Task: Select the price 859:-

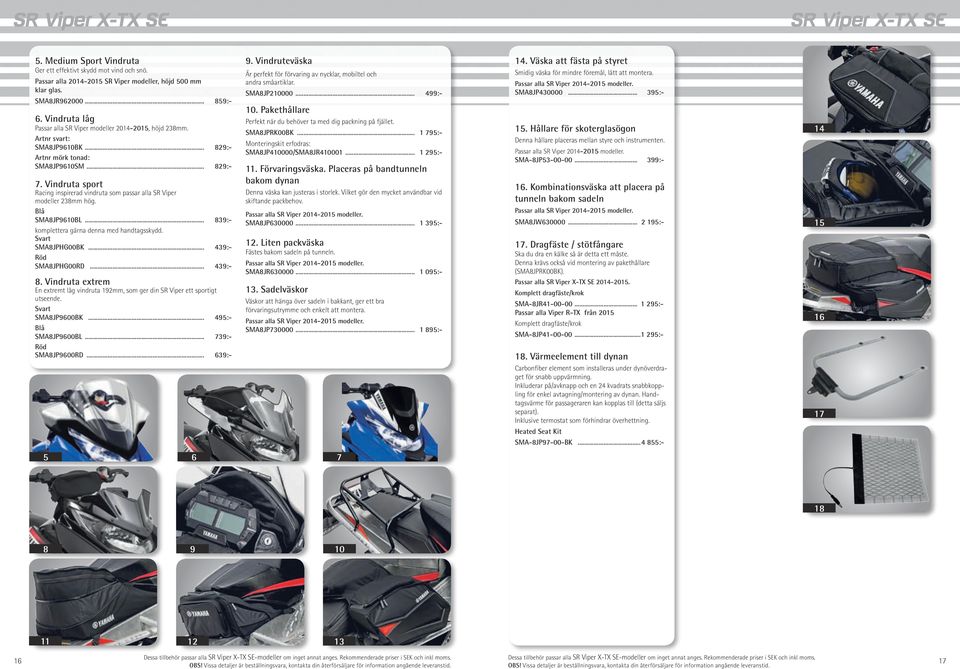Action: (x=223, y=101)
